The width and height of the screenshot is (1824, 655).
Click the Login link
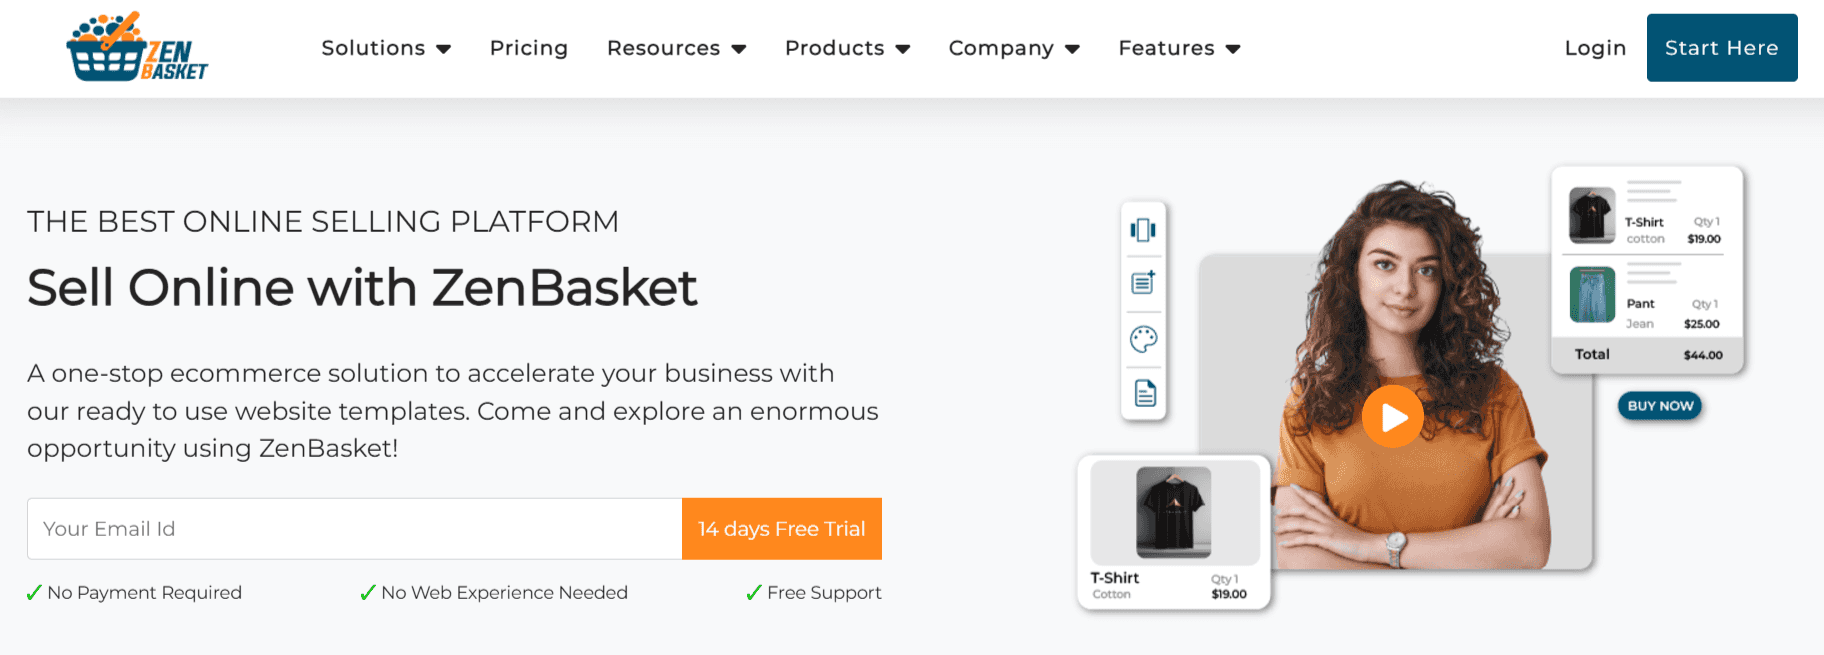coord(1595,48)
